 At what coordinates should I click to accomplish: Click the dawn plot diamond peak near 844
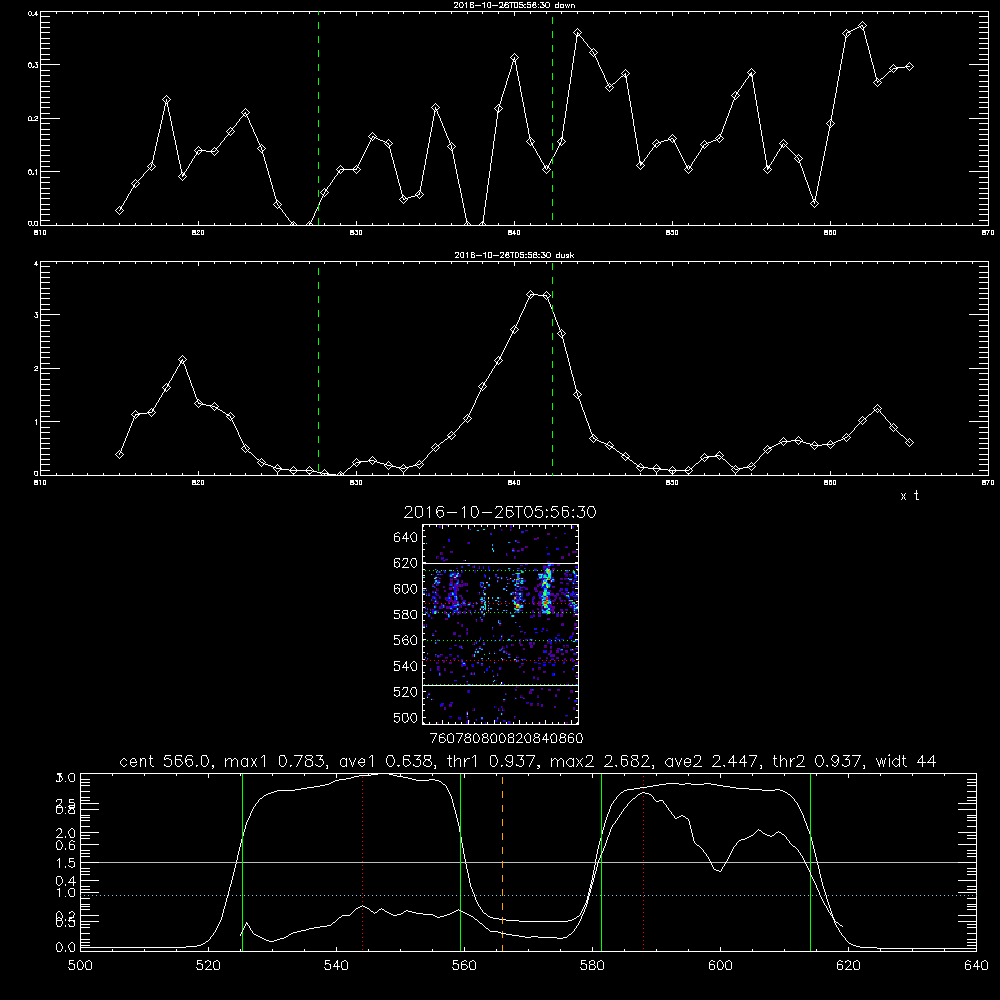(578, 33)
